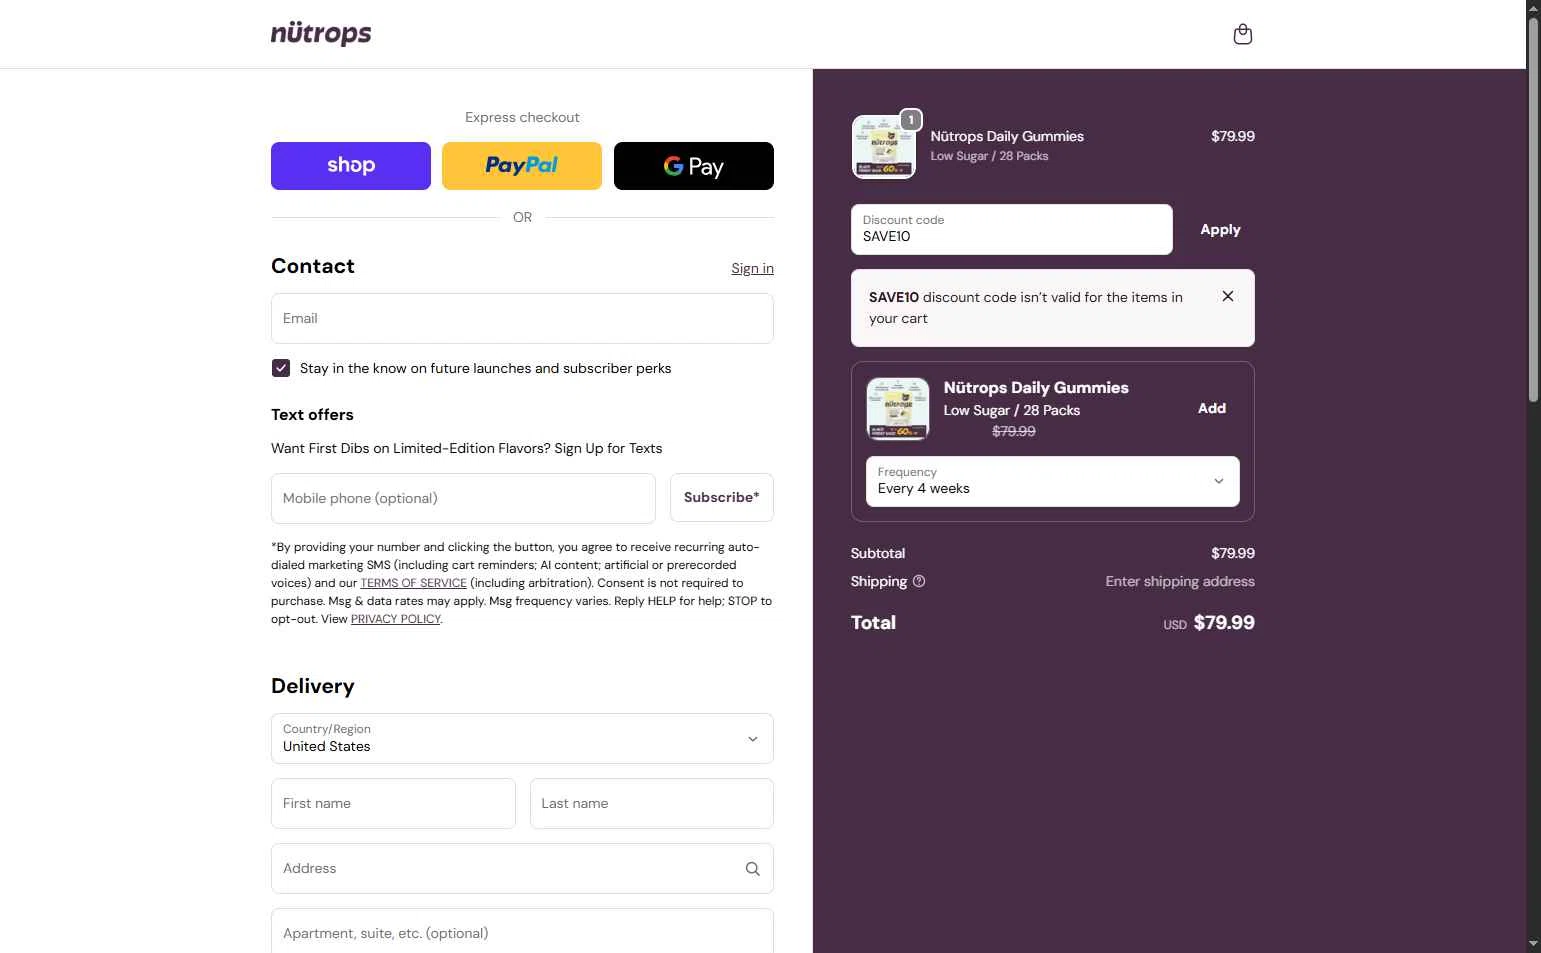Click the scrollbar up arrow
This screenshot has width=1541, height=953.
point(1533,8)
